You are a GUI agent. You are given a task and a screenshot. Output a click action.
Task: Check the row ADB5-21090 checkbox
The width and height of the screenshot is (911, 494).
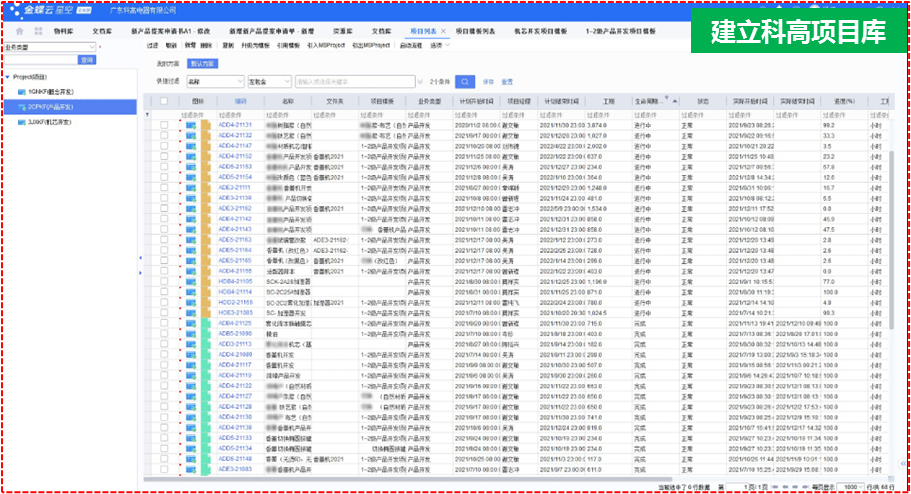click(x=164, y=334)
